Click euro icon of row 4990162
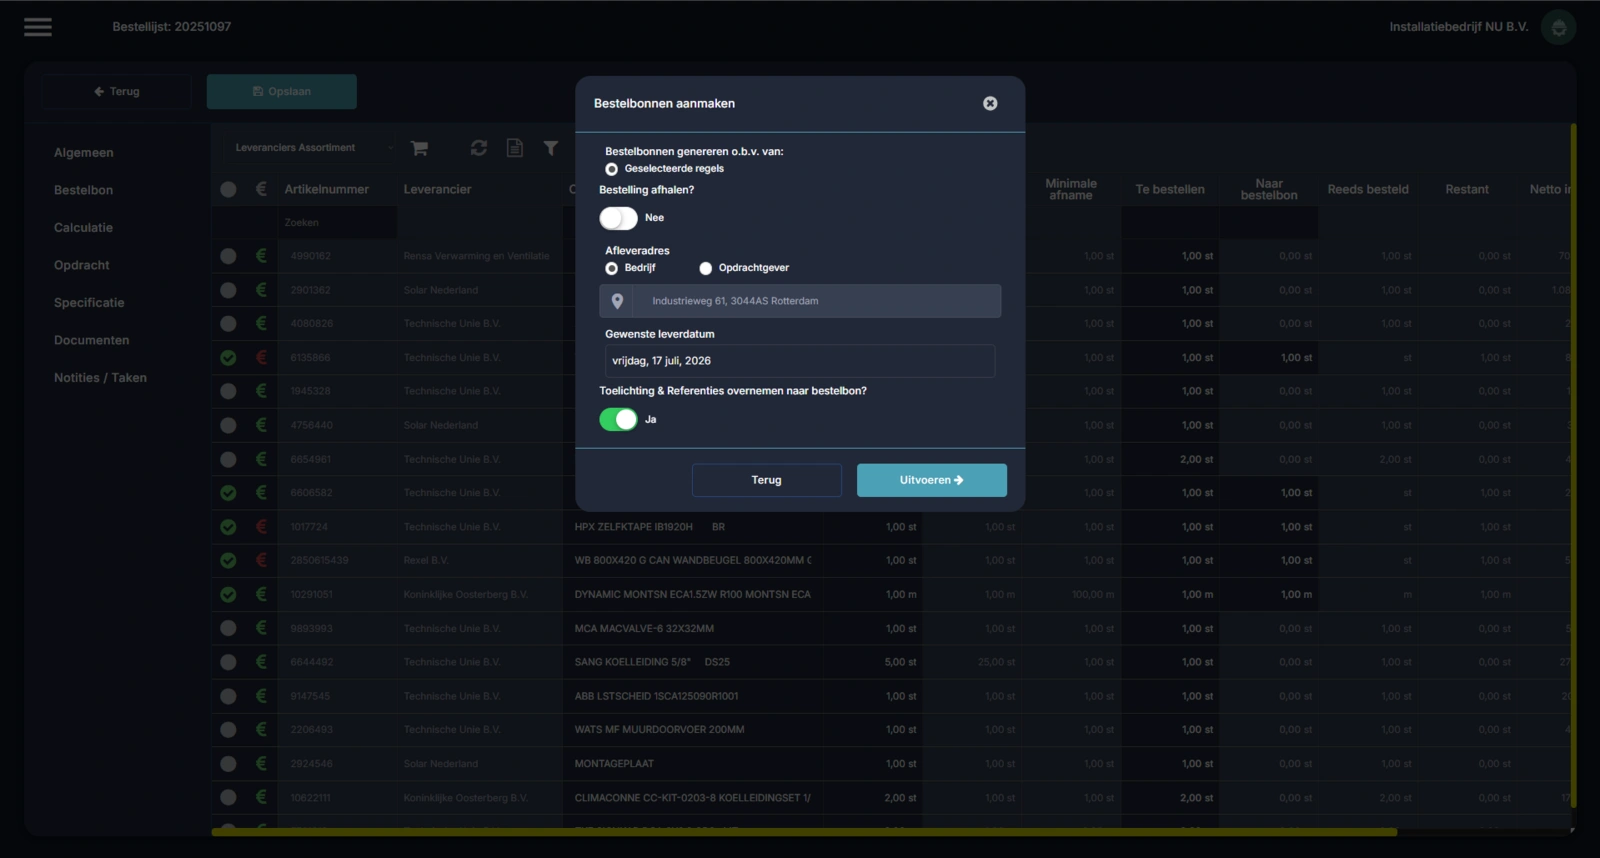The image size is (1600, 858). pos(261,256)
